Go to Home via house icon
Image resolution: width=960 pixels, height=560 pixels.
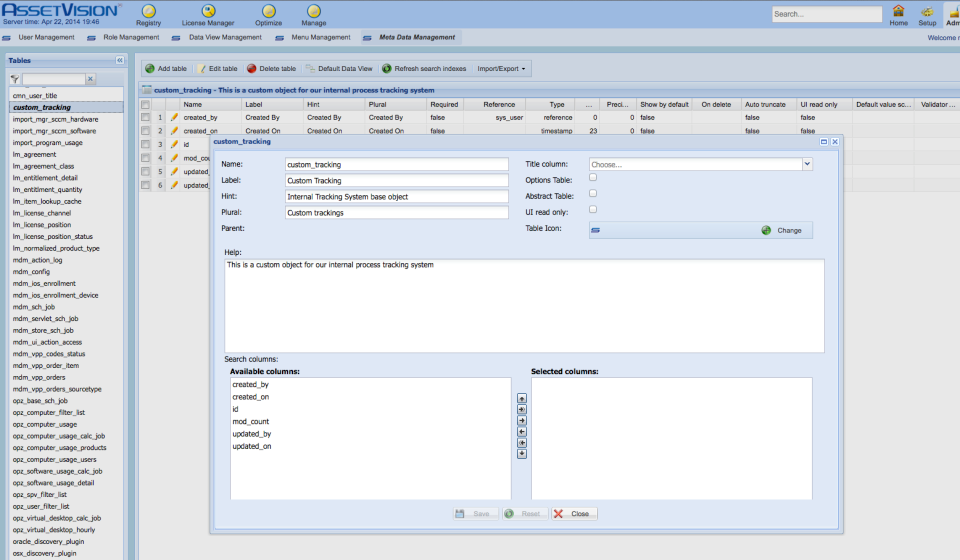[898, 10]
